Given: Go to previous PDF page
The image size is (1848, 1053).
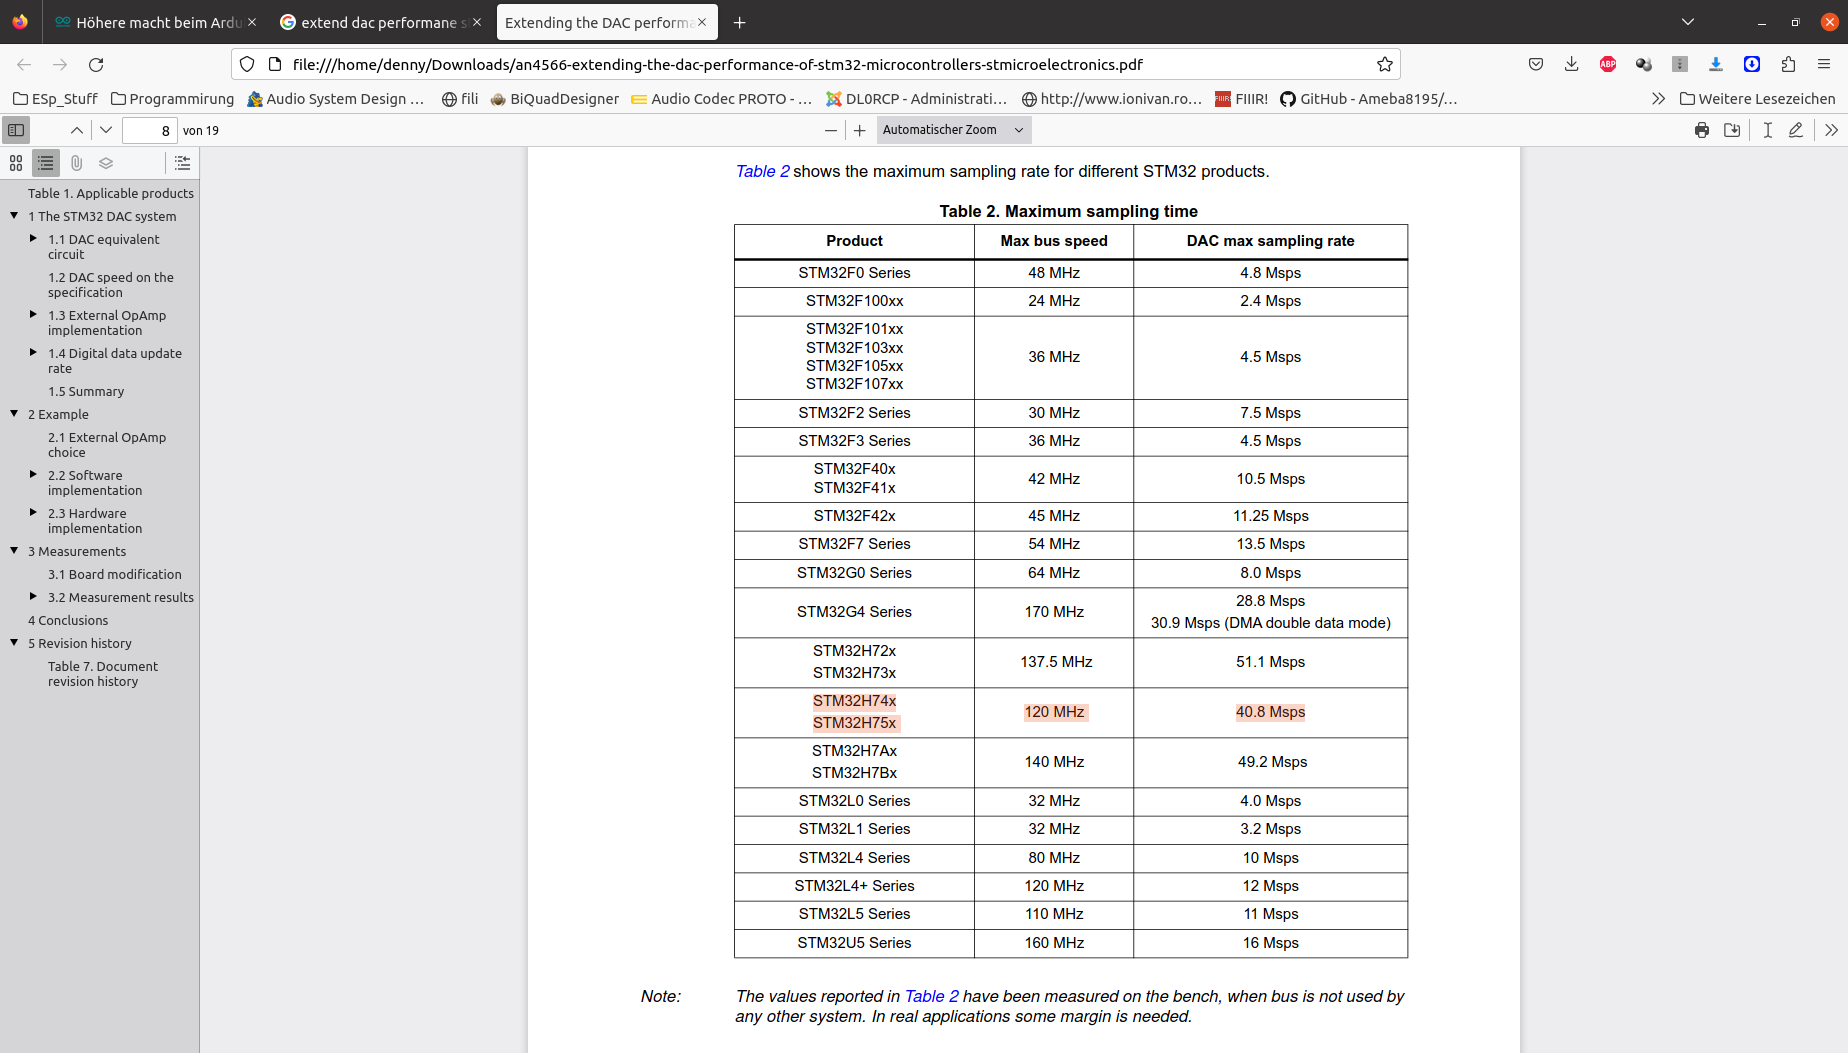Looking at the screenshot, I should (x=77, y=130).
